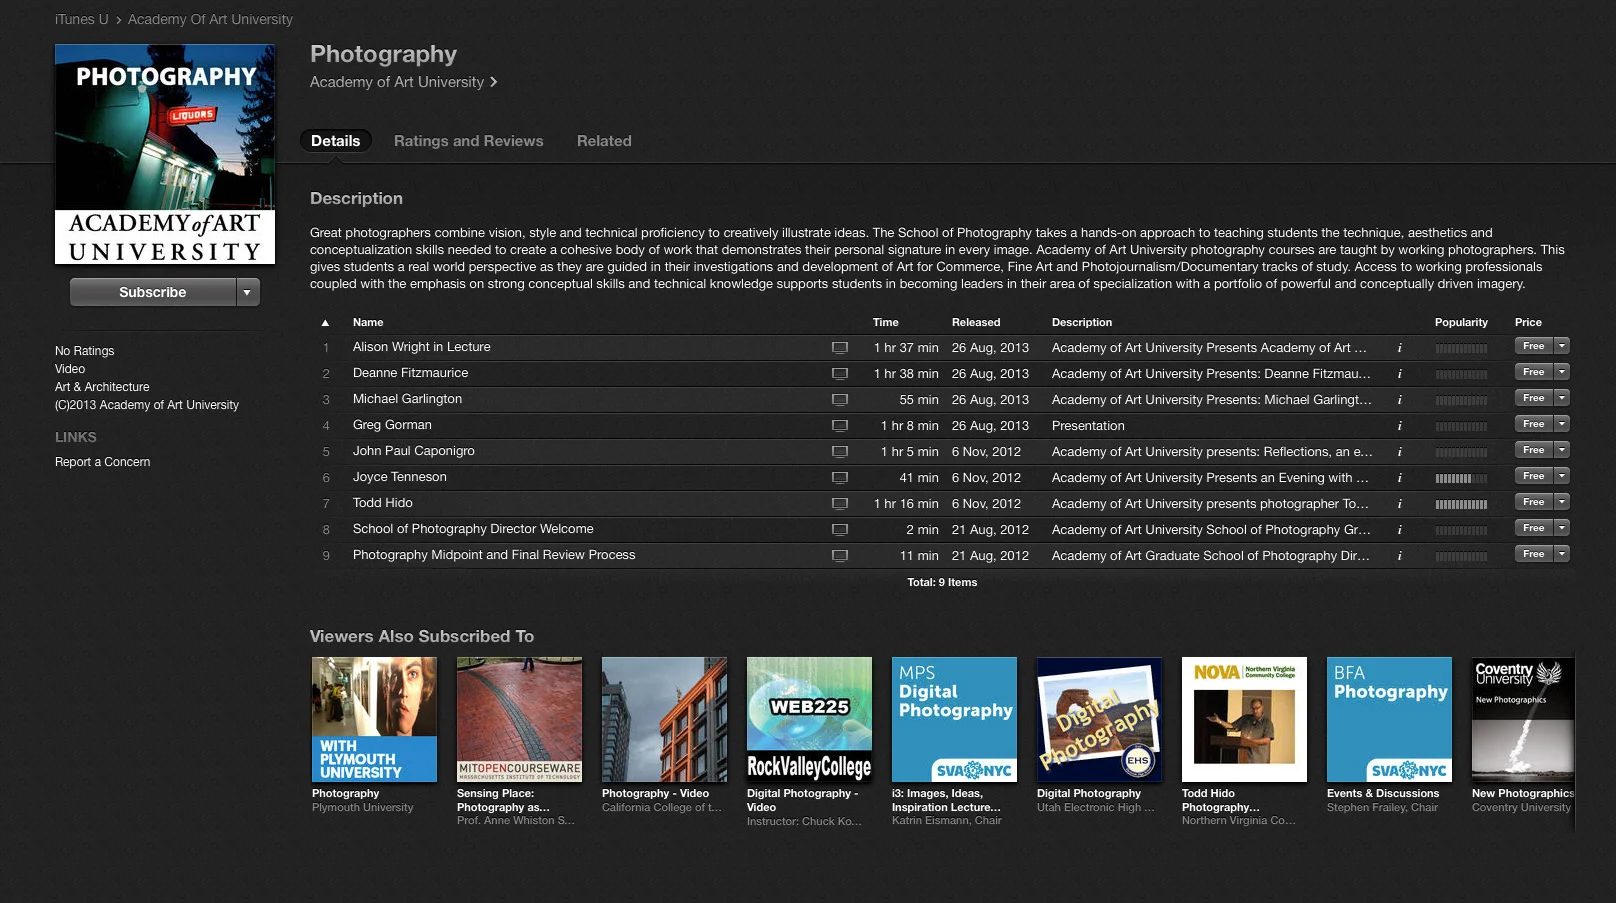Click the info icon for Todd Hido
The image size is (1616, 903).
(1400, 503)
